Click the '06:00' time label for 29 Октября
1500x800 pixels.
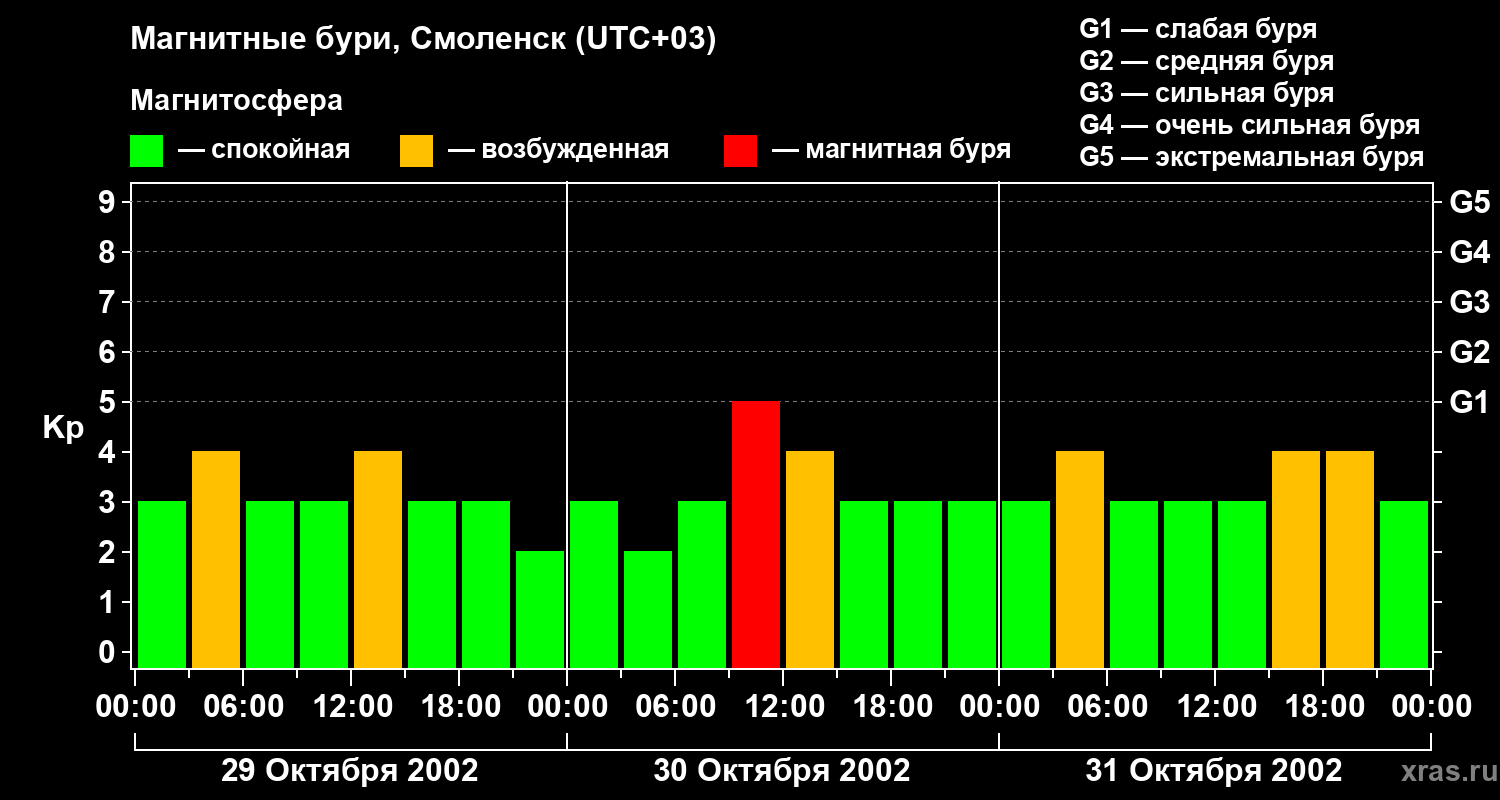click(243, 706)
